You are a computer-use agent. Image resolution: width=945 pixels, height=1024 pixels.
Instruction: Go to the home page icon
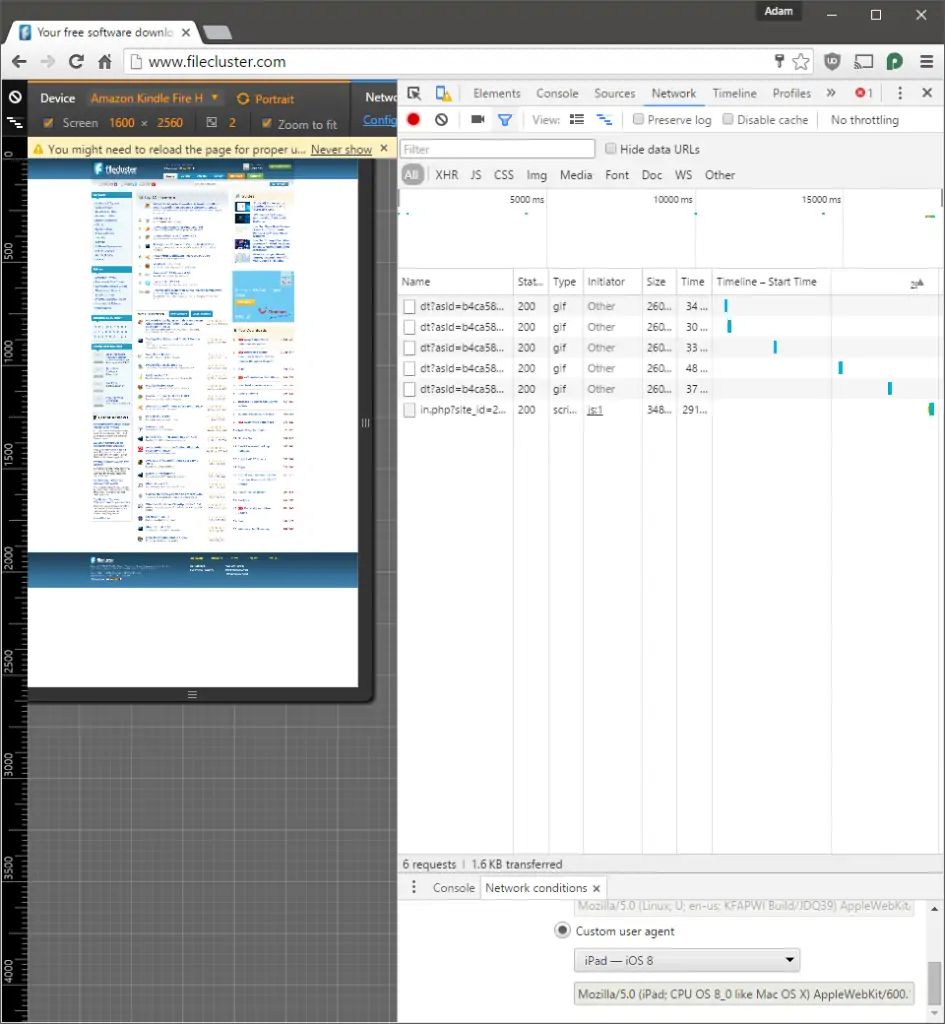coord(104,61)
